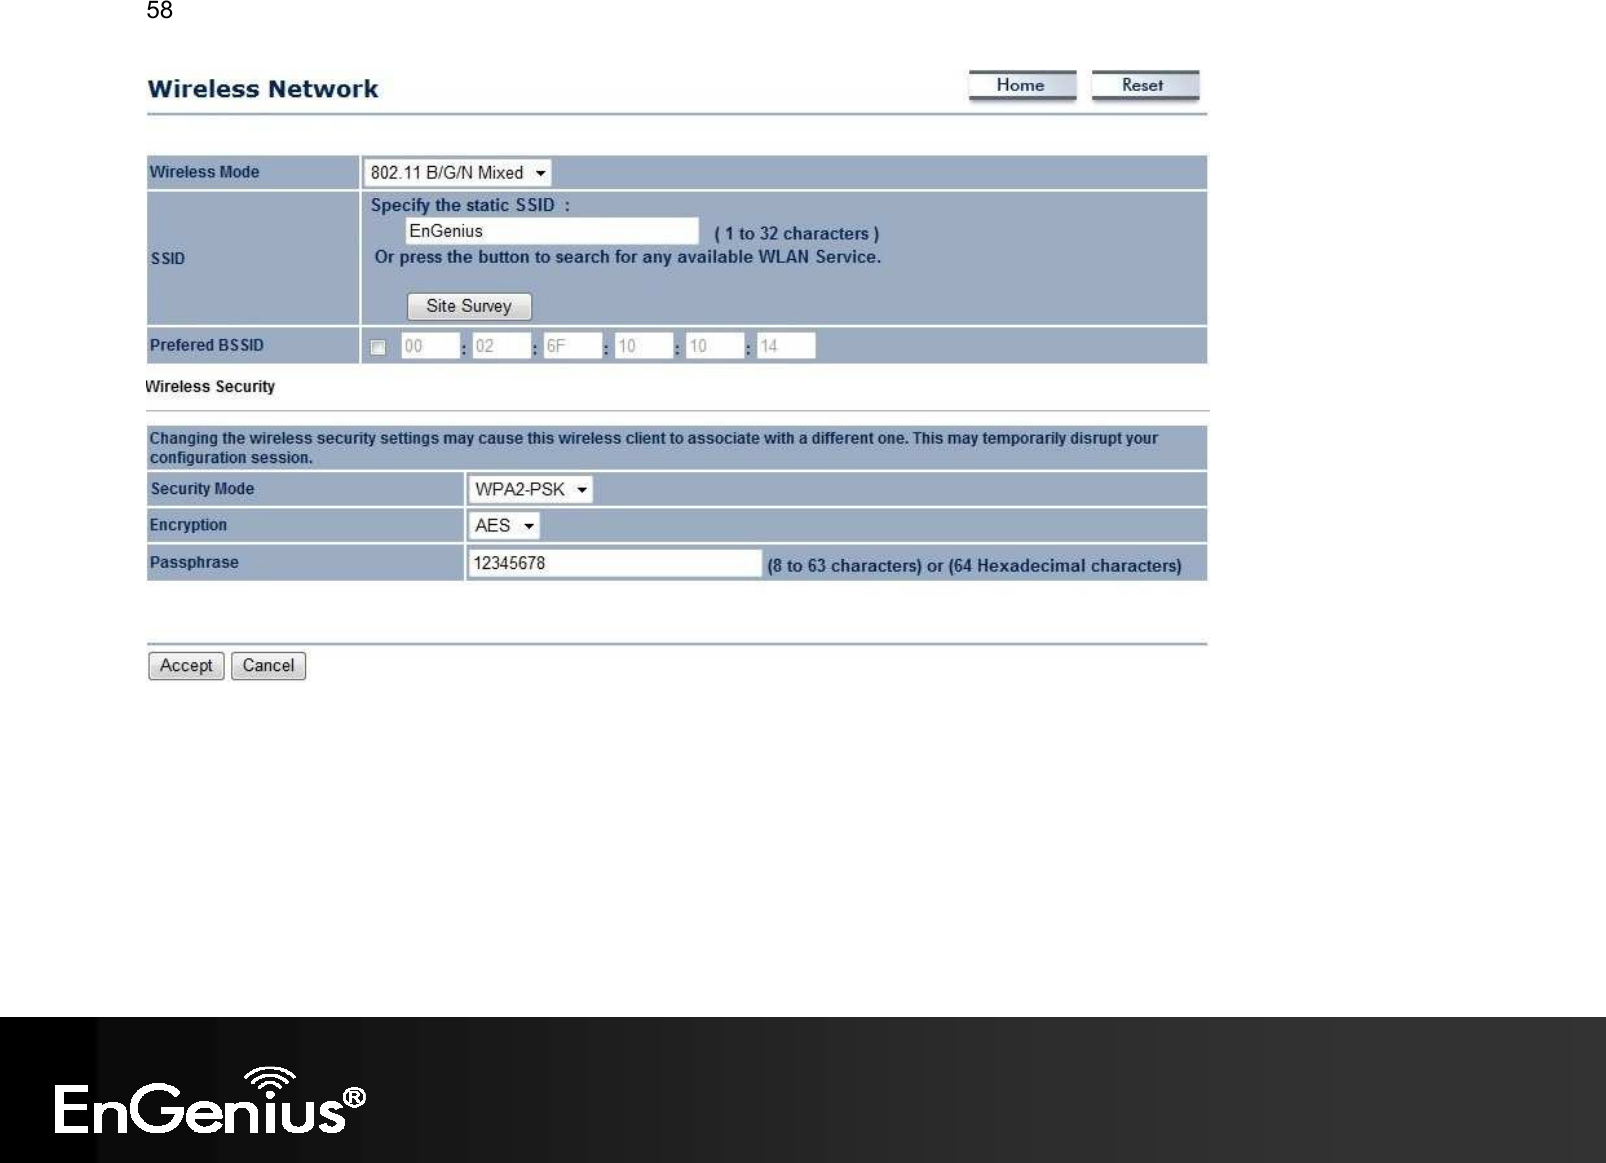Click the Encryption label
The width and height of the screenshot is (1606, 1163).
[x=188, y=525]
